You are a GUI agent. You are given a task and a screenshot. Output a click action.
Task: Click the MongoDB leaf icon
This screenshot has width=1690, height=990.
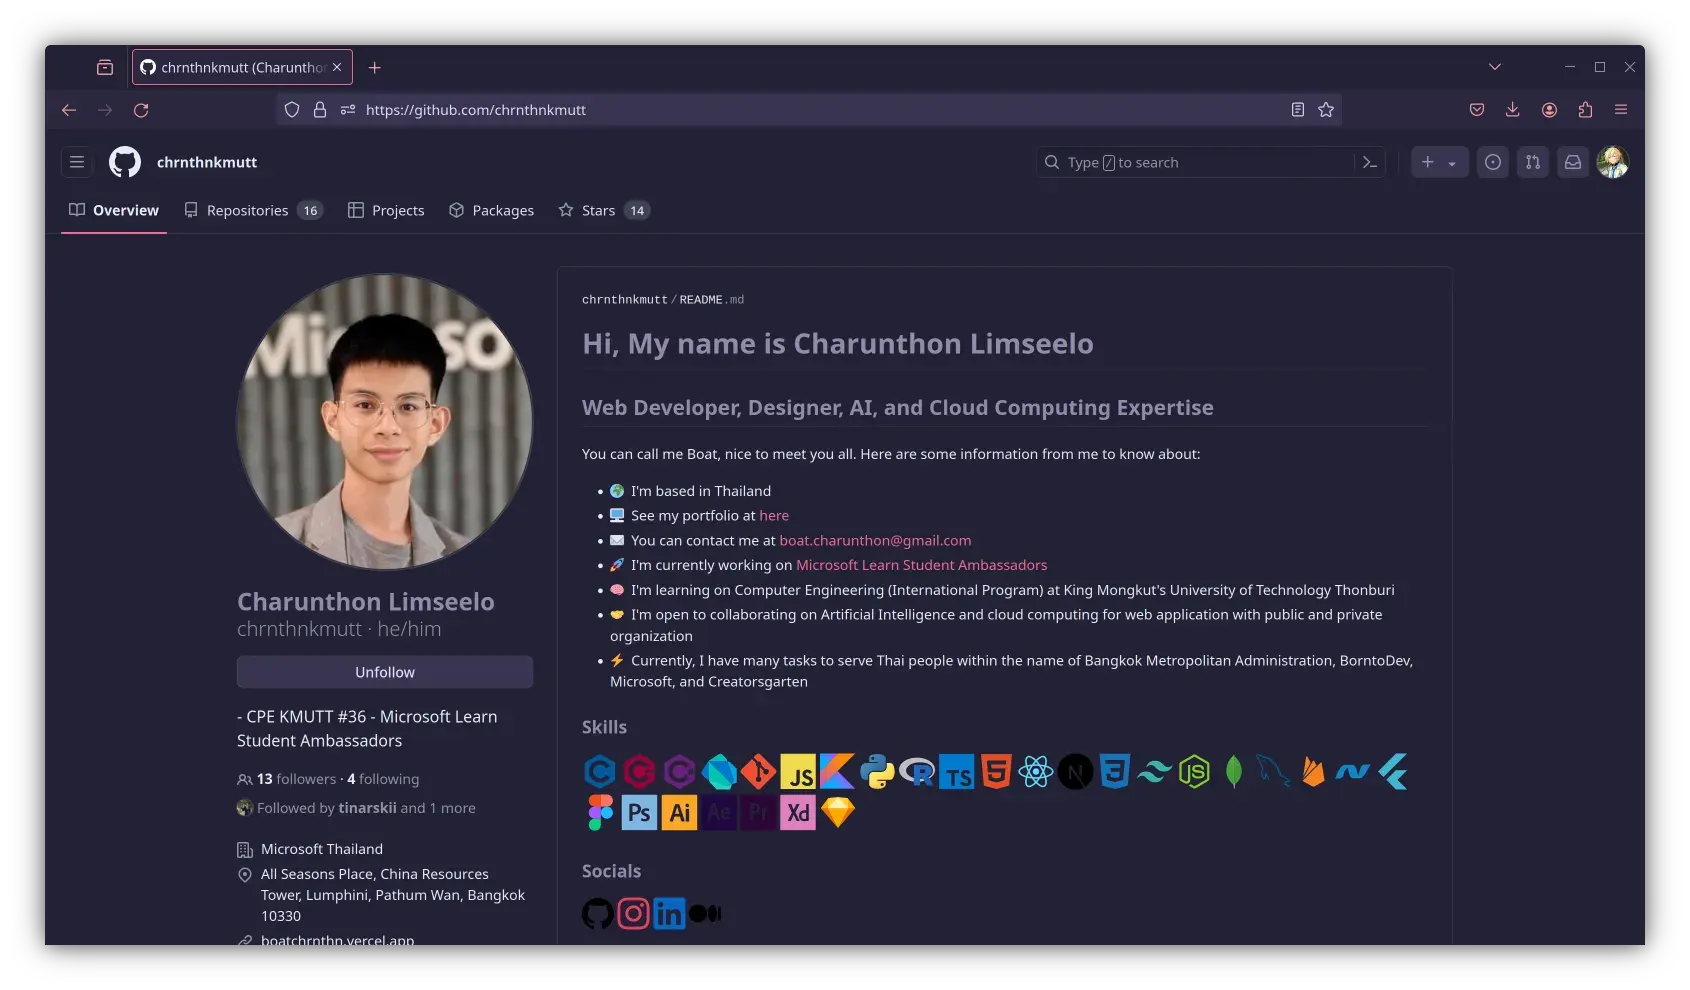(x=1234, y=772)
